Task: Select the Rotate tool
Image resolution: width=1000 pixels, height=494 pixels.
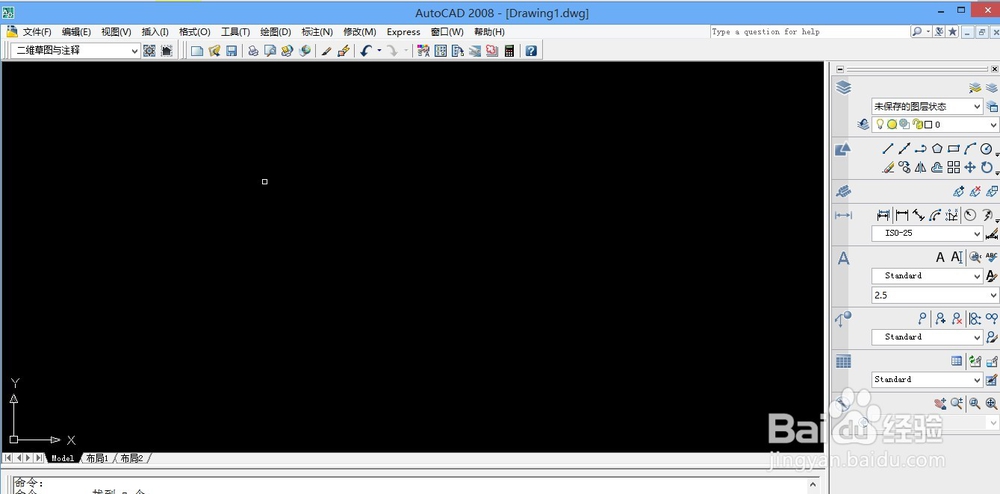Action: [x=987, y=167]
